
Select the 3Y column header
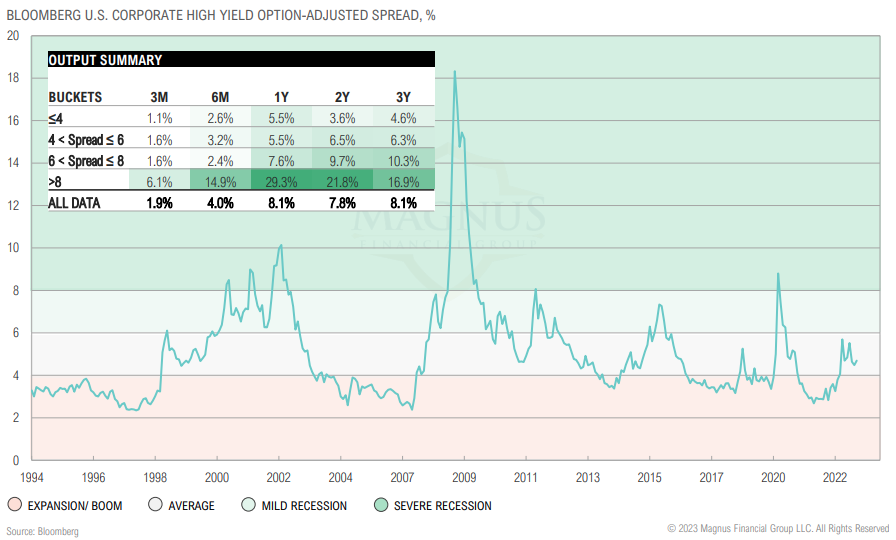click(x=403, y=97)
